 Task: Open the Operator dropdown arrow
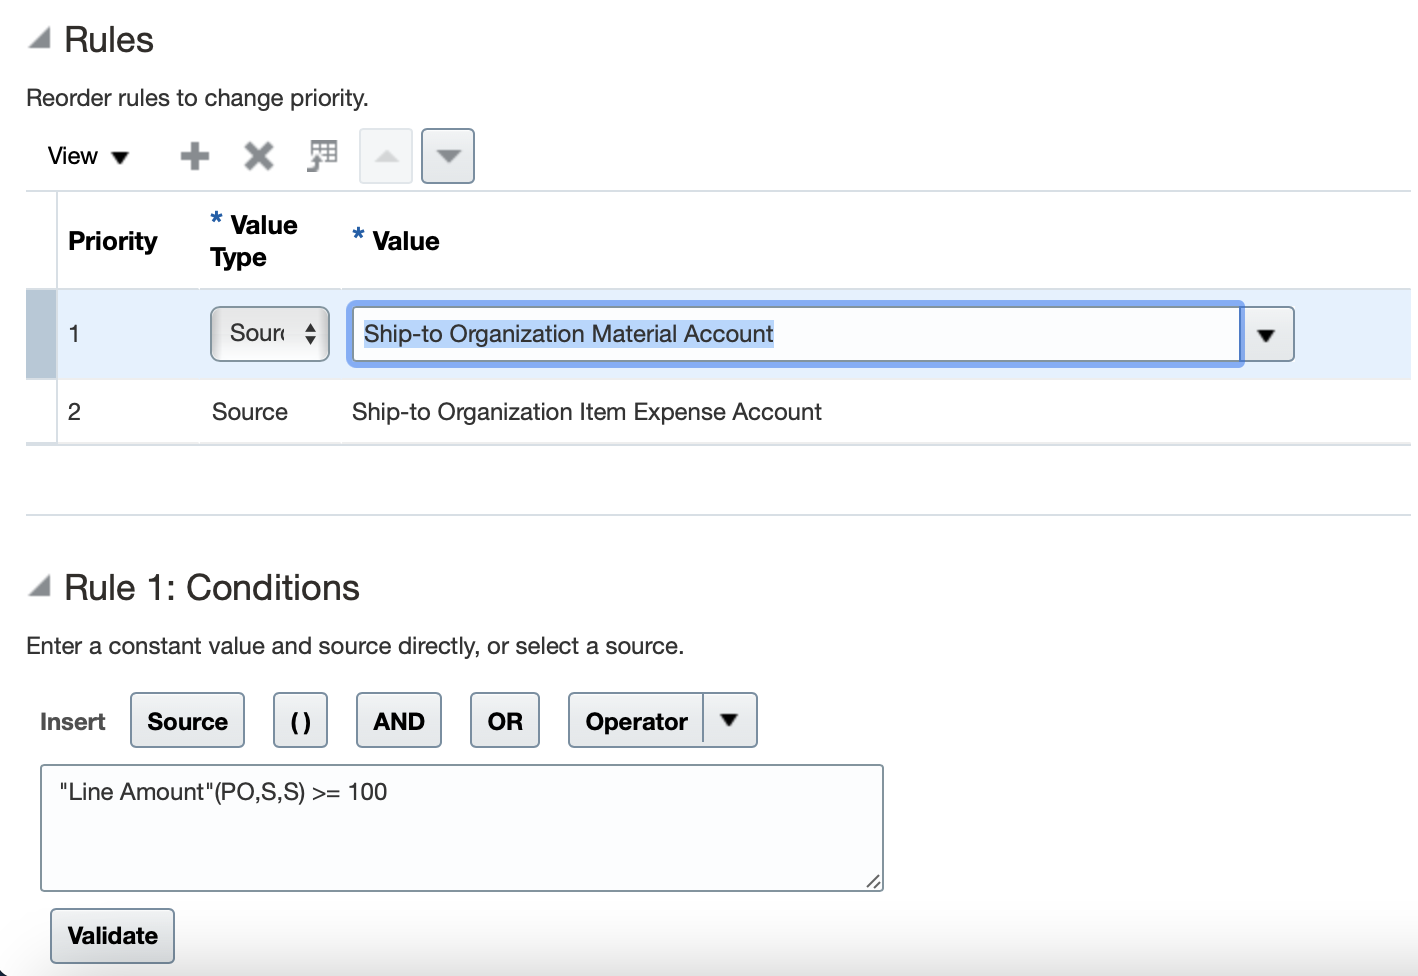click(730, 721)
